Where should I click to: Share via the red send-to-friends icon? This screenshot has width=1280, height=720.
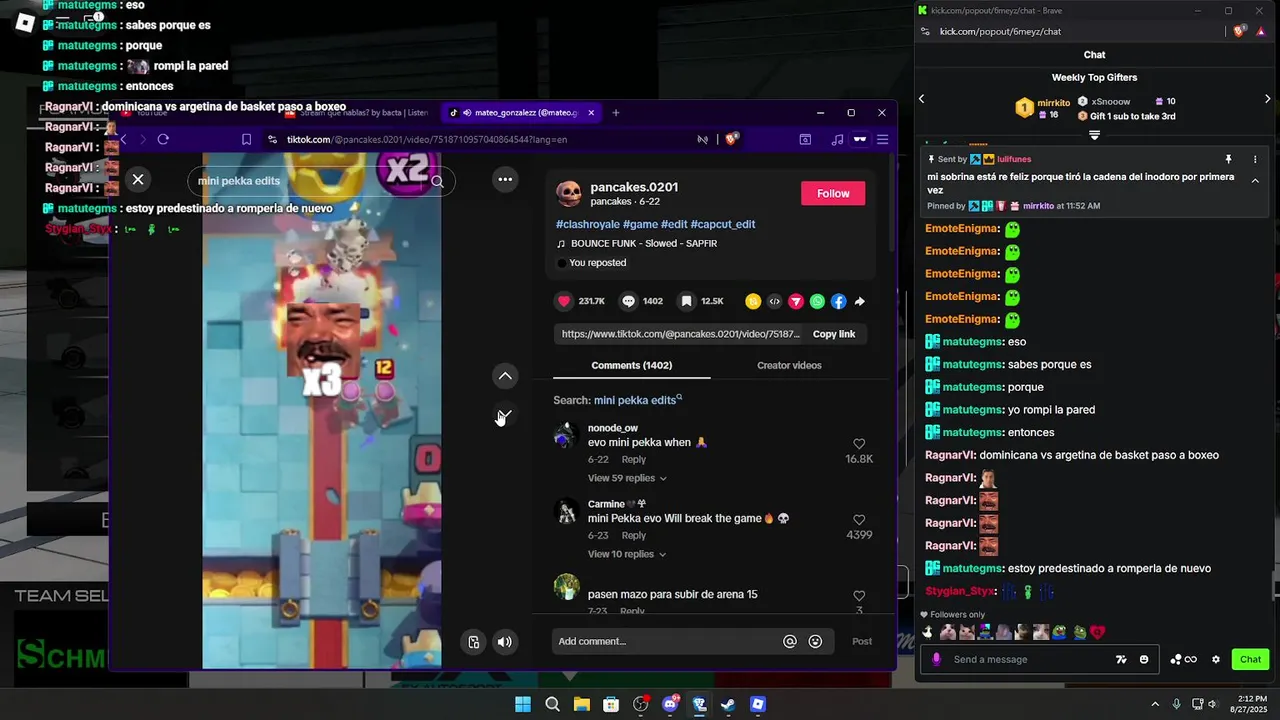[796, 301]
